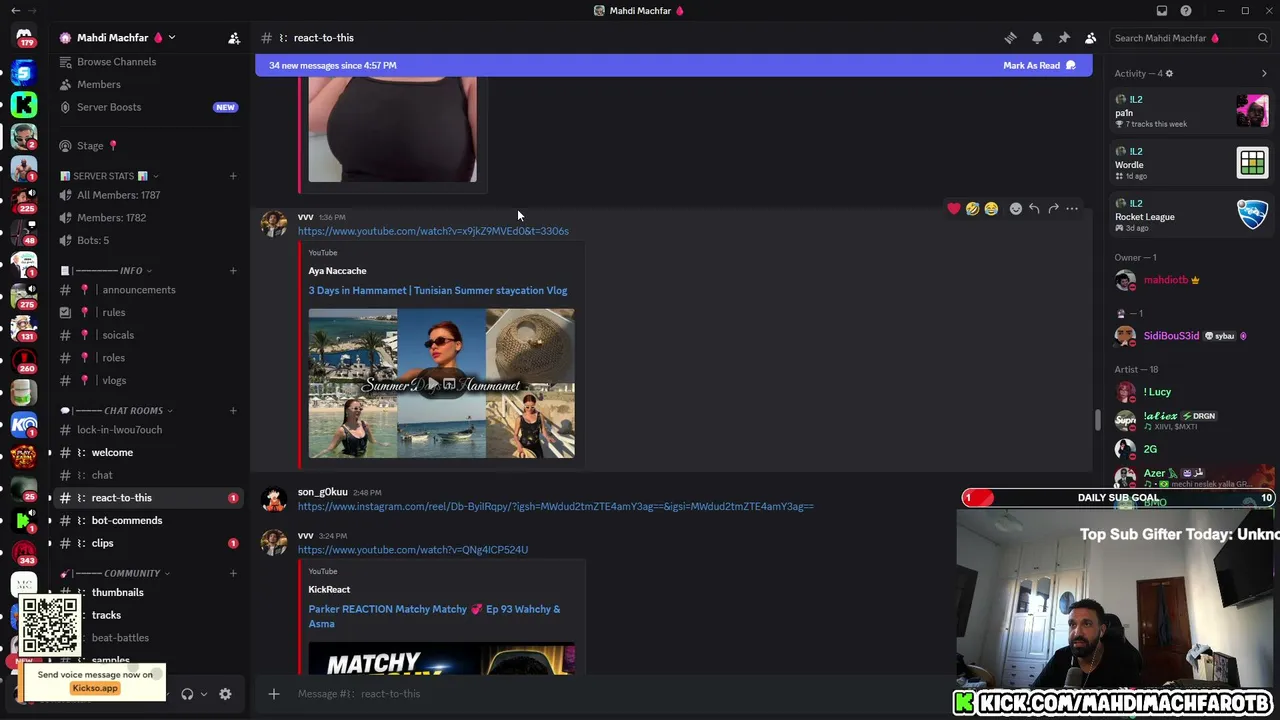This screenshot has width=1280, height=720.
Task: Collapse the SERVER STATS category
Action: (x=110, y=176)
